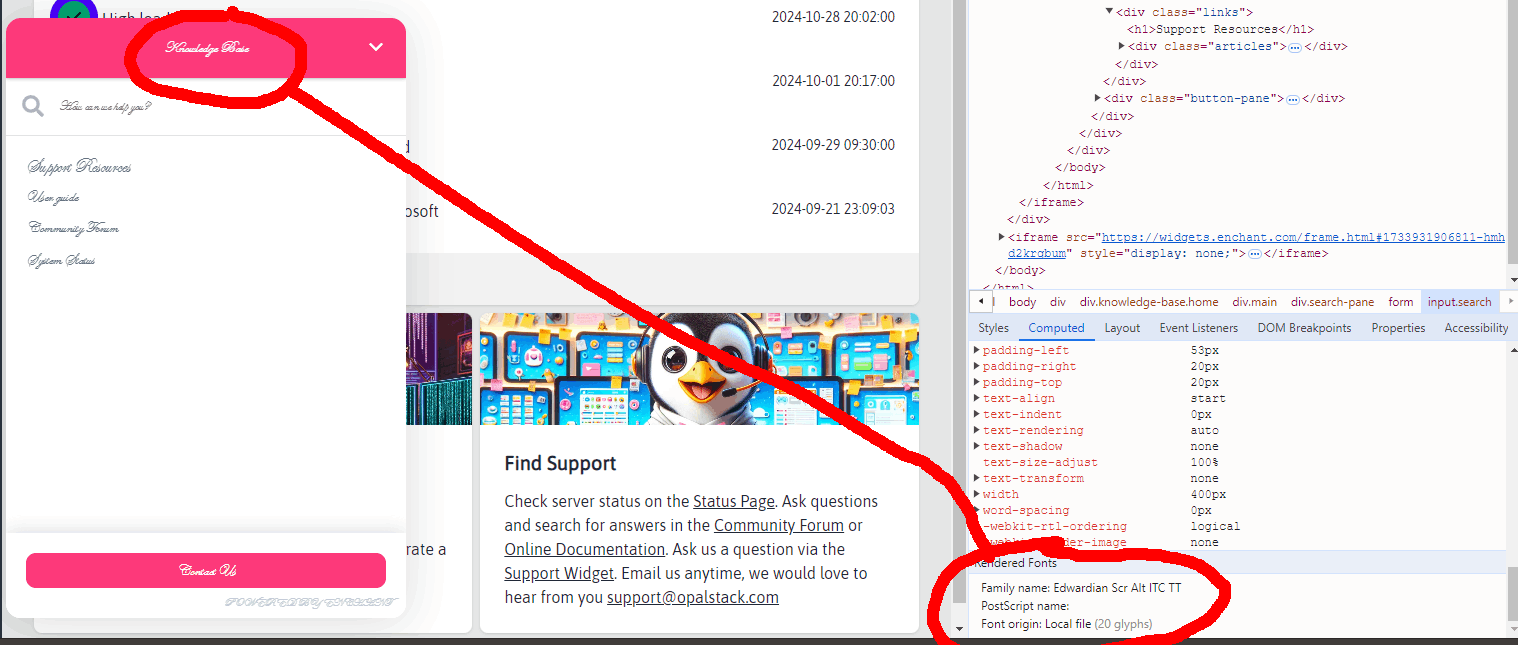Click the Support Resources h1 element line
This screenshot has height=645, width=1518.
pos(1221,30)
